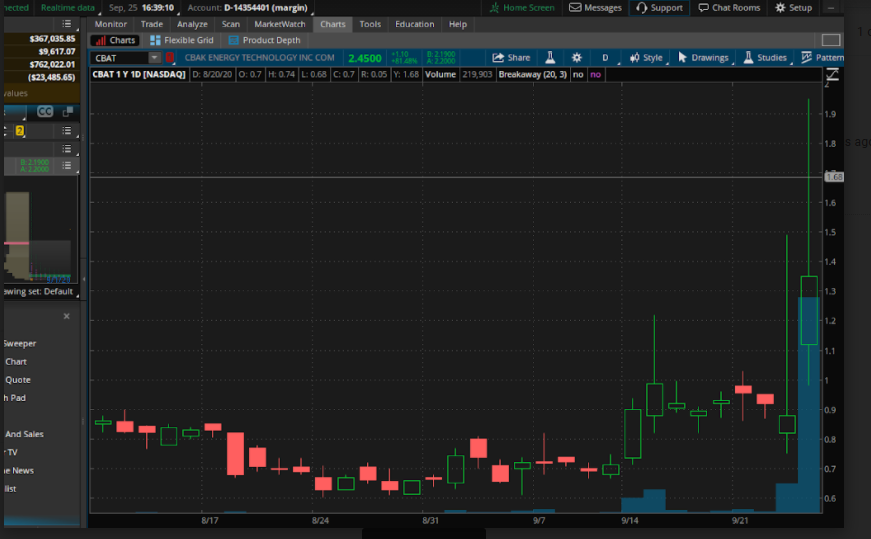Switch to the MarketWatch tab
Viewport: 871px width, 539px height.
[x=279, y=24]
